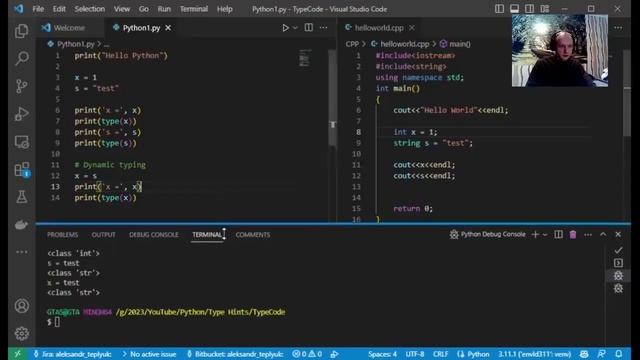This screenshot has height=360, width=640.
Task: Click Jira aleksandr_teplyuk status bar item
Action: coord(72,354)
